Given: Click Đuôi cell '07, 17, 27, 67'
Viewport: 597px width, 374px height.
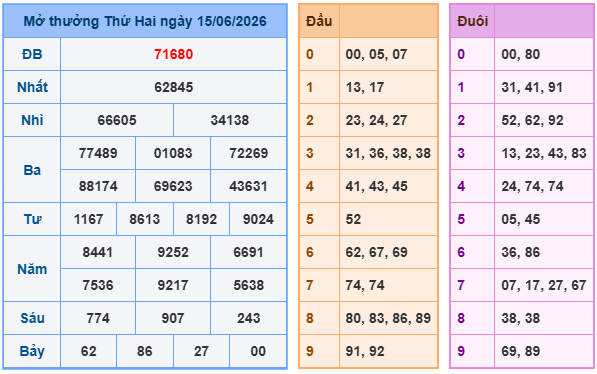Looking at the screenshot, I should [544, 285].
